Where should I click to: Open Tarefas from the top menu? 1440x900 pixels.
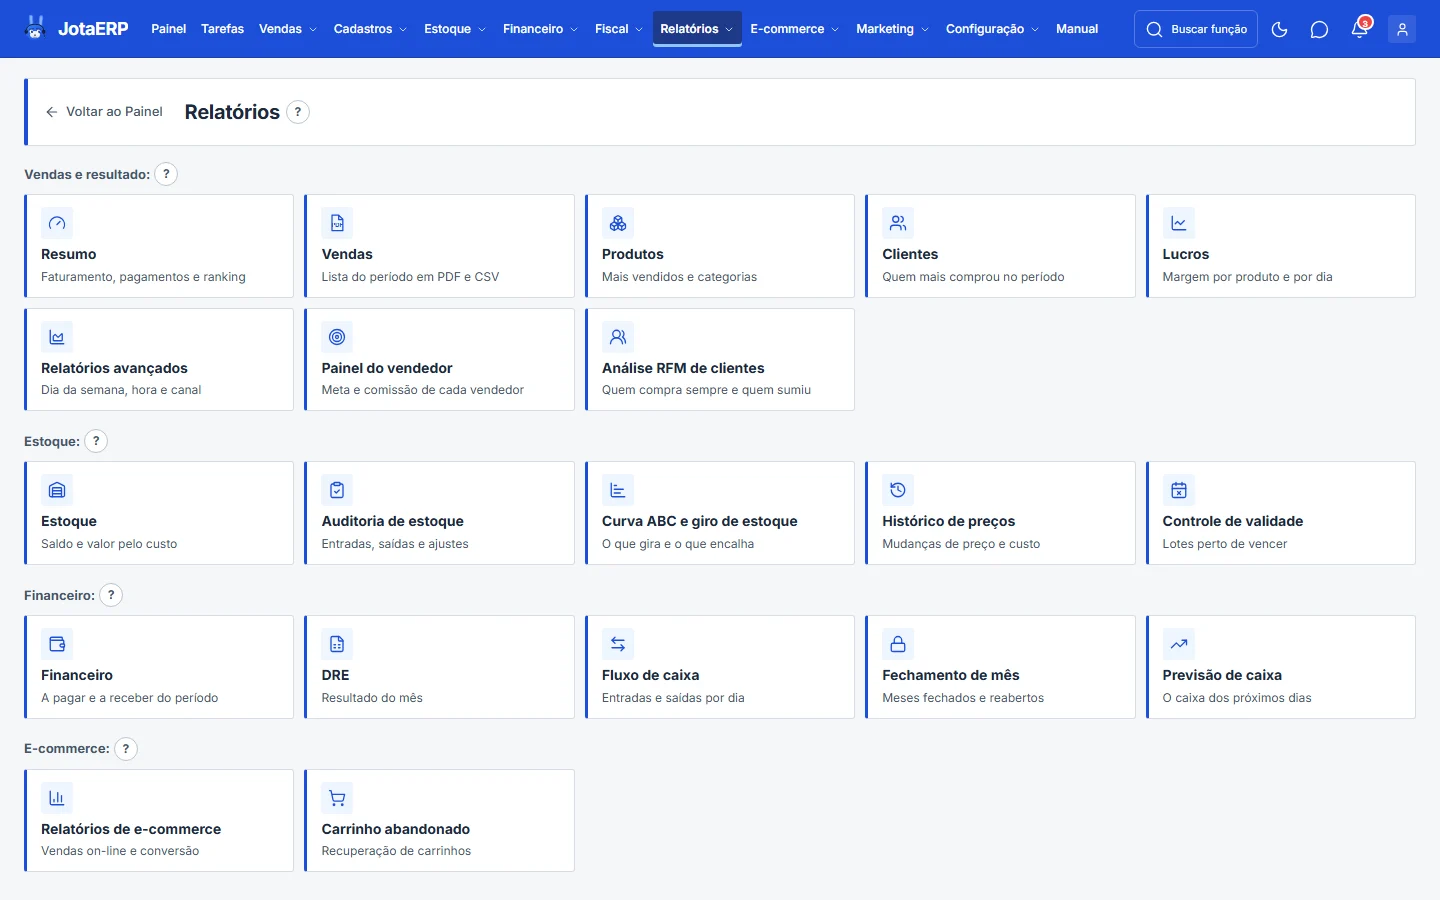(x=222, y=29)
